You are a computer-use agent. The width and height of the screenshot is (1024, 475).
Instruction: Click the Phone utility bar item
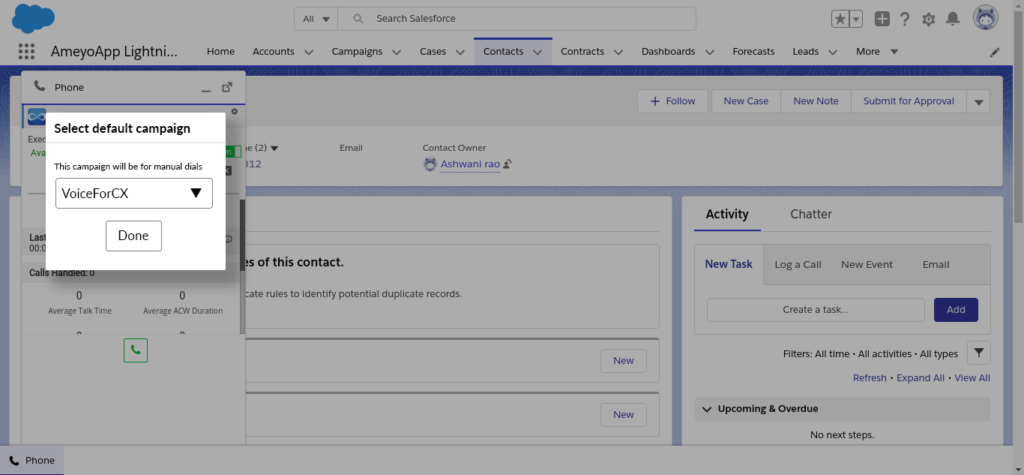[x=32, y=460]
